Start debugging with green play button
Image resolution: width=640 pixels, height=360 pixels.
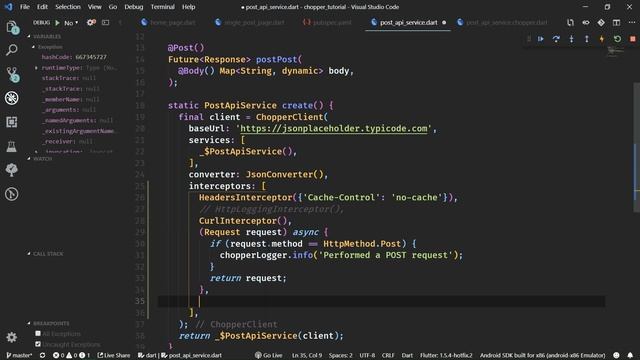click(x=58, y=23)
